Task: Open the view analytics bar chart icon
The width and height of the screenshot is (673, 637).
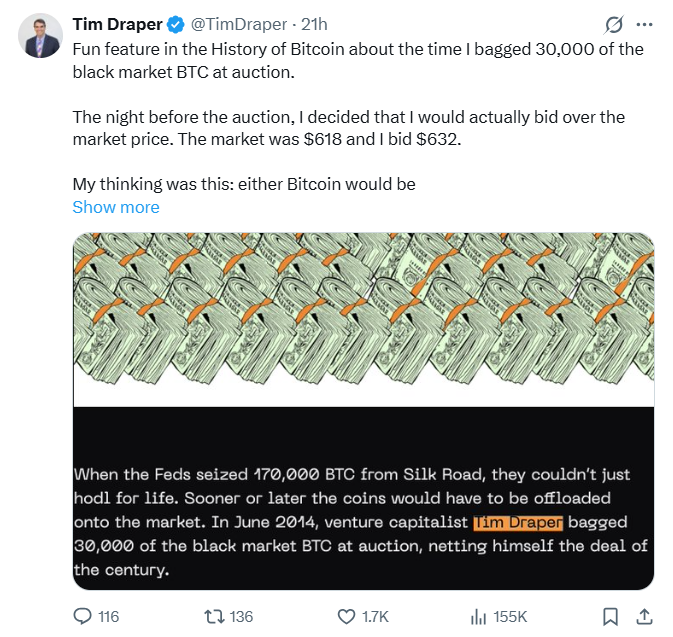Action: pos(478,616)
